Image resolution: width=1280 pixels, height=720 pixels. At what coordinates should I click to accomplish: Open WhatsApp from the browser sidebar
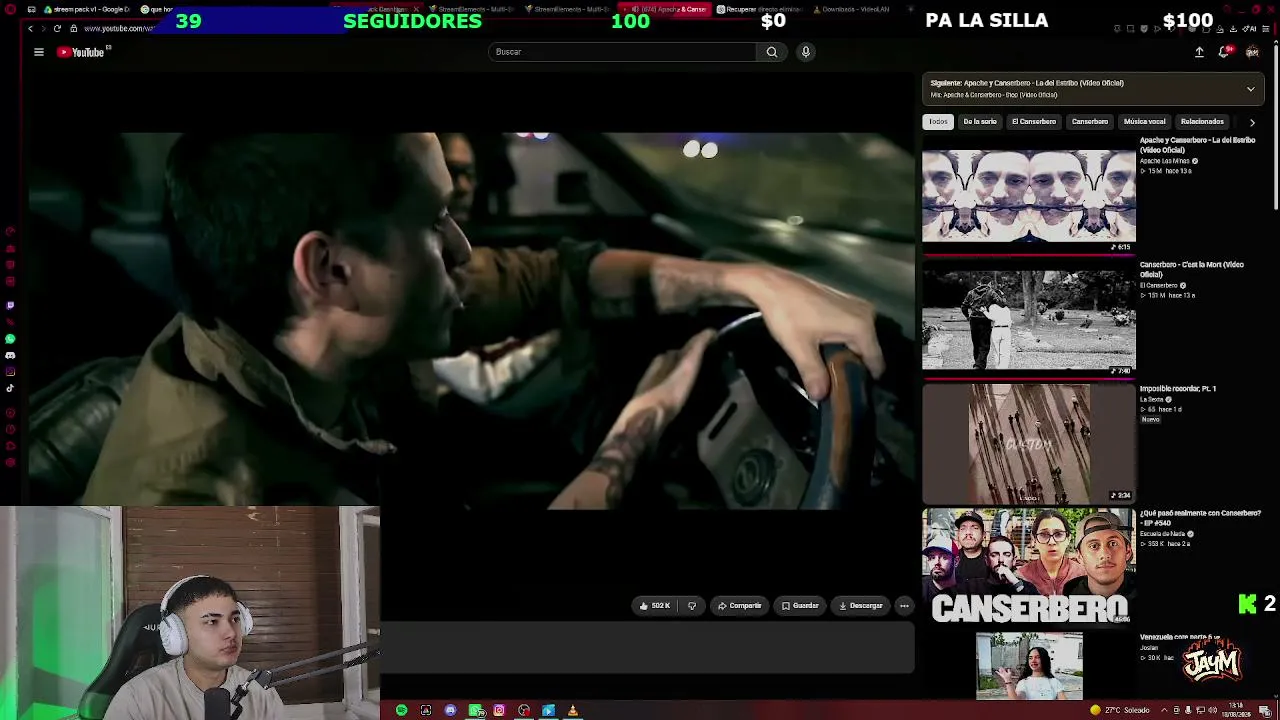[x=10, y=339]
